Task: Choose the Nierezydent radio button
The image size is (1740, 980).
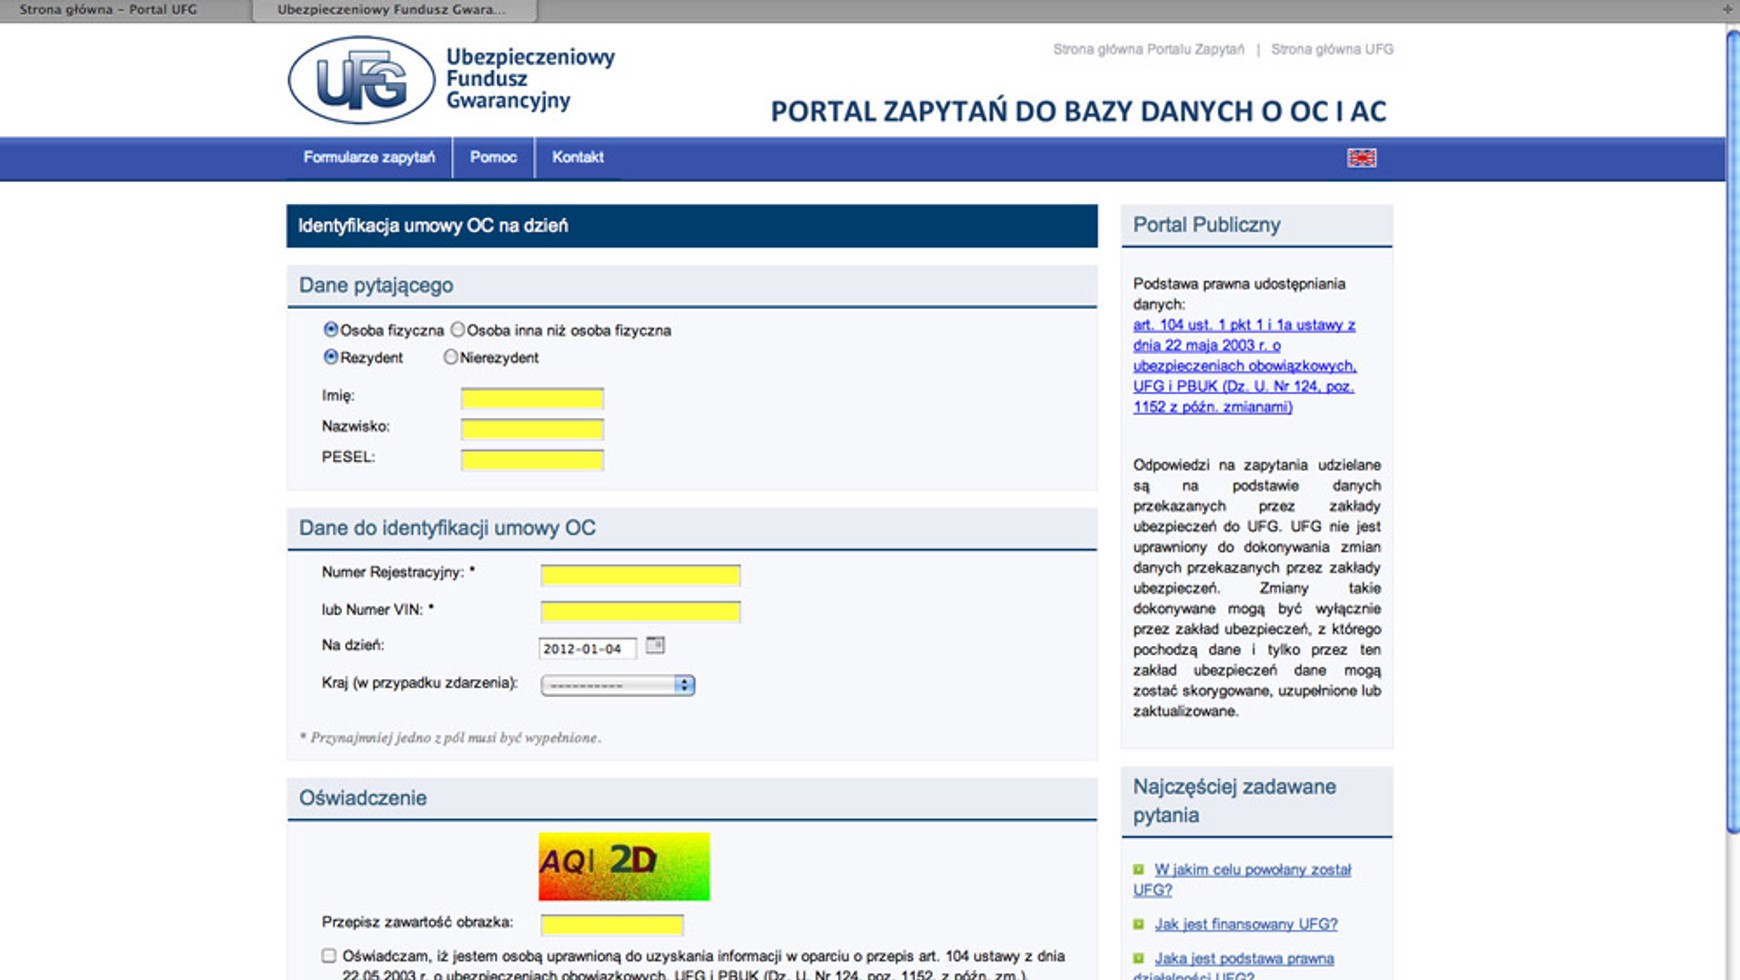Action: click(x=451, y=357)
